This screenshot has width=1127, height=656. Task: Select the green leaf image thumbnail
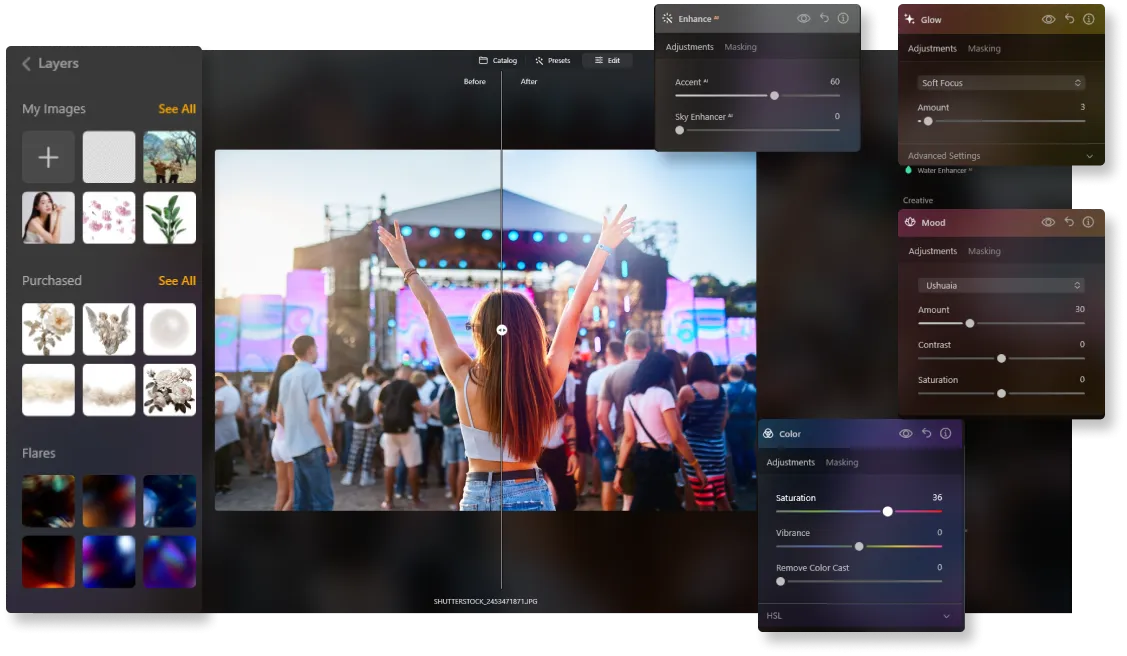pos(169,218)
